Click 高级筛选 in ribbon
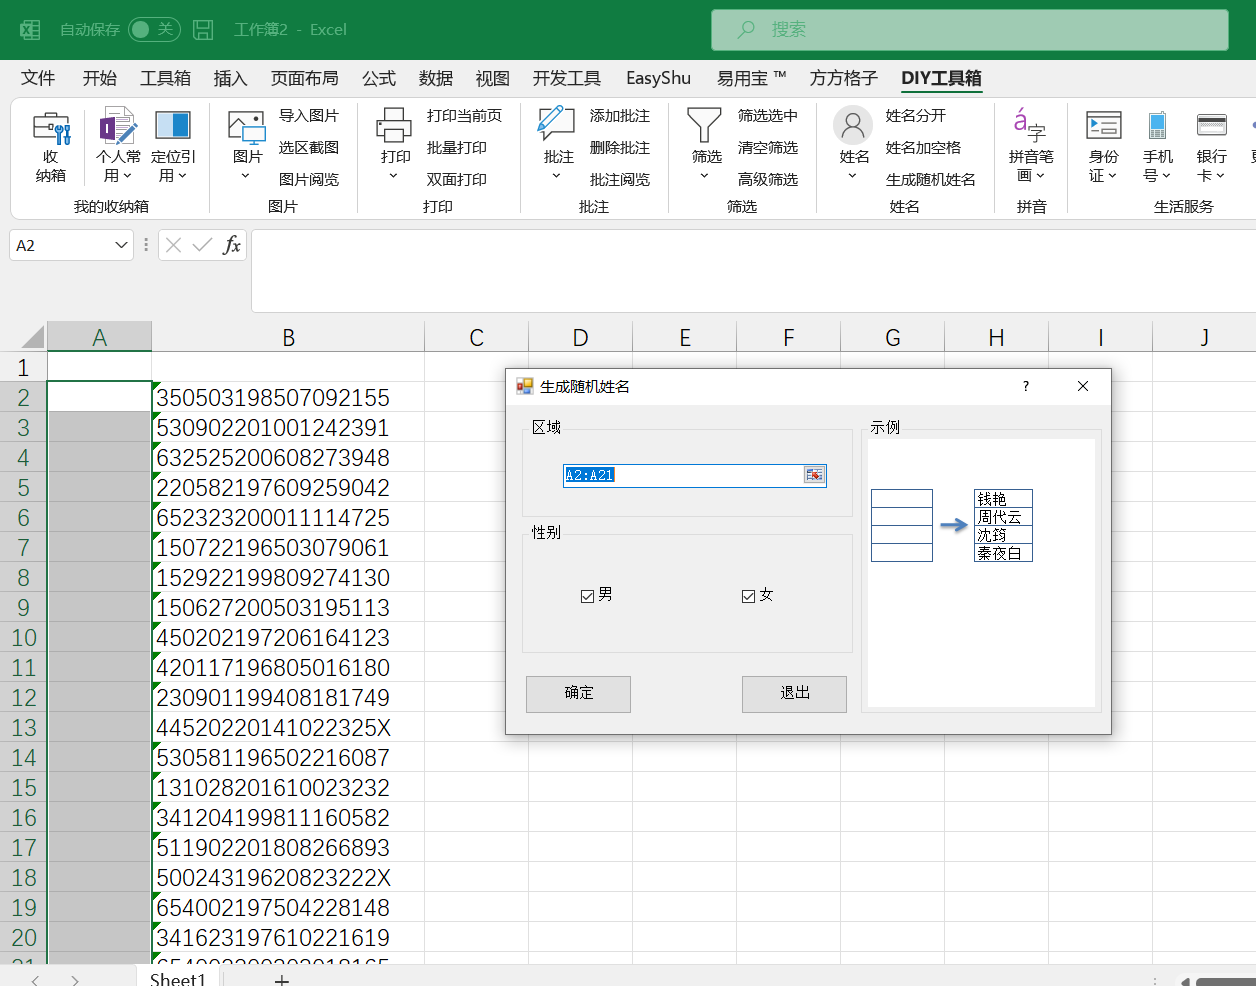 click(x=768, y=180)
